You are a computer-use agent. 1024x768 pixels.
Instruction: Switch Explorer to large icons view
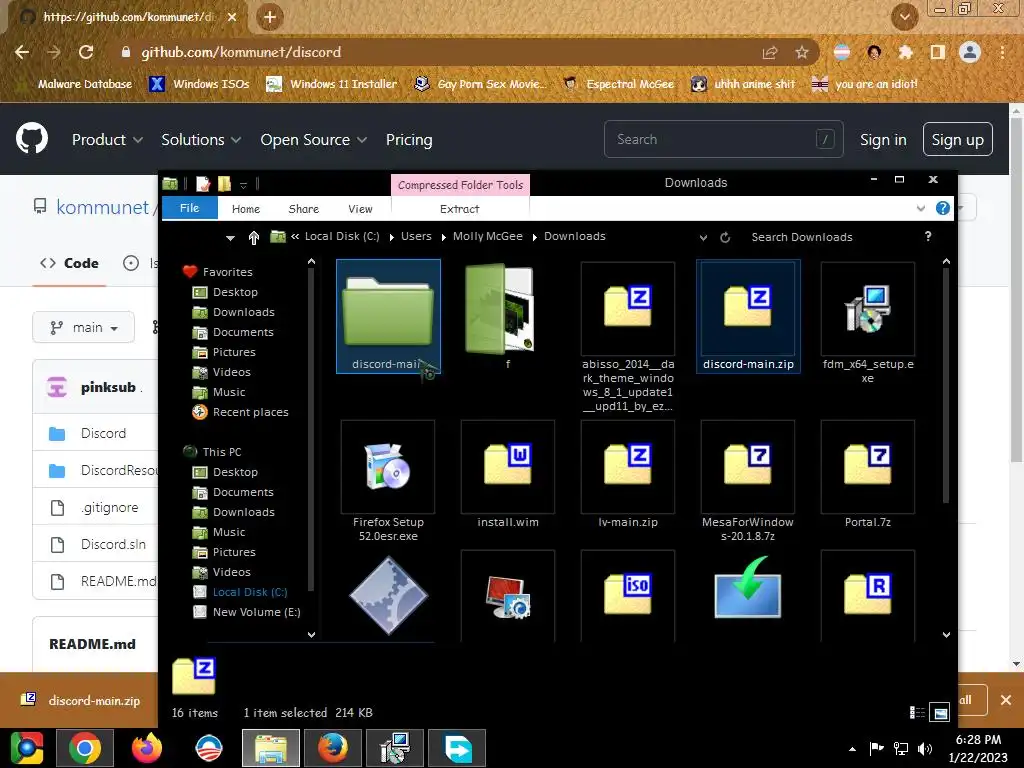point(940,712)
